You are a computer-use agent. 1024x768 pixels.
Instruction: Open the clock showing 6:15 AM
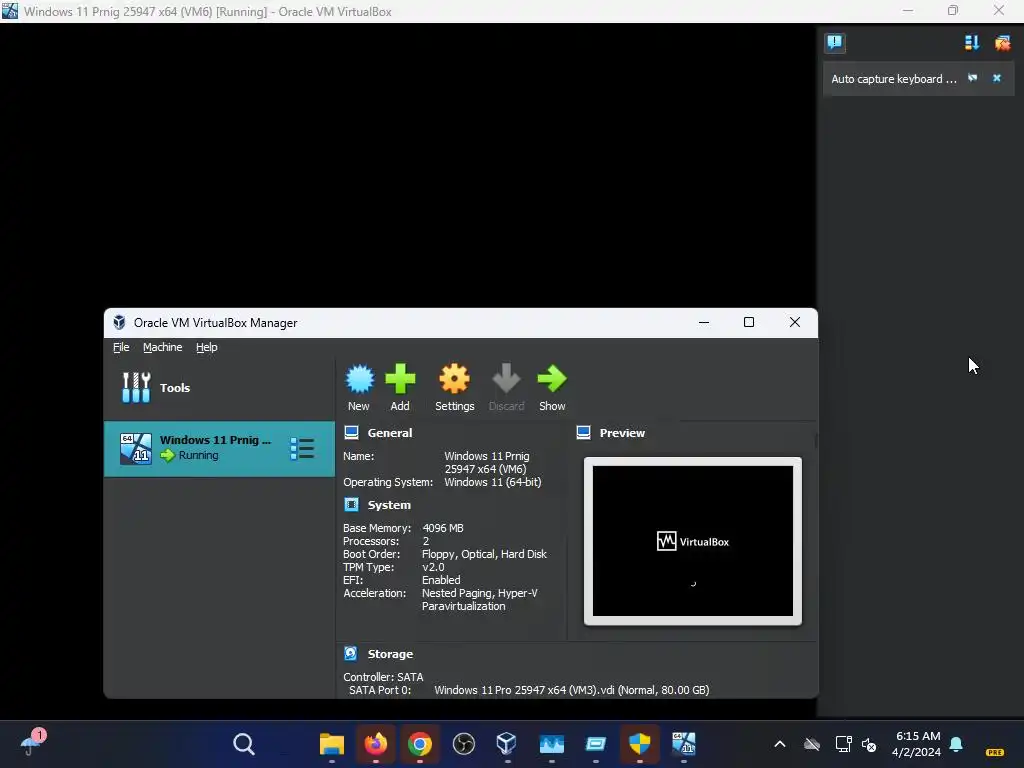(917, 744)
